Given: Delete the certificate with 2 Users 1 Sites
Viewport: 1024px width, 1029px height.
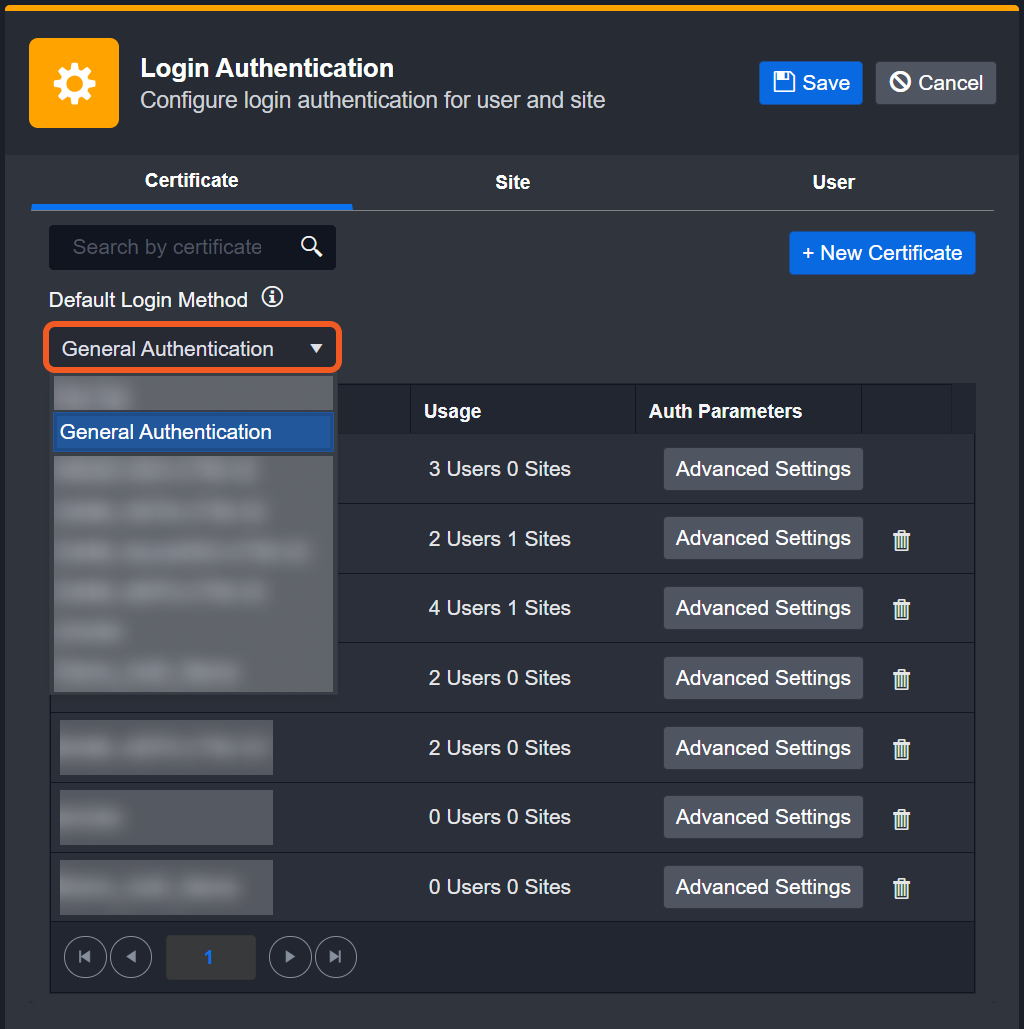Looking at the screenshot, I should [x=901, y=540].
